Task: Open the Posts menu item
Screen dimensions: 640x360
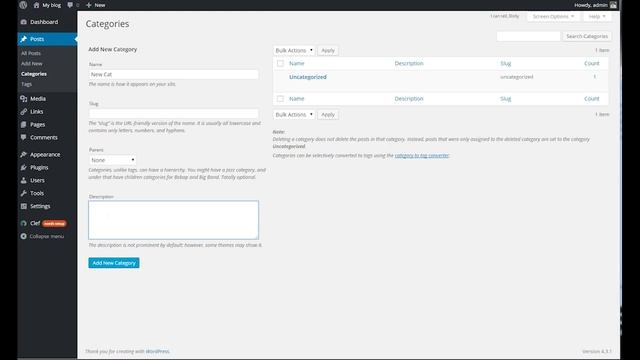Action: point(37,39)
